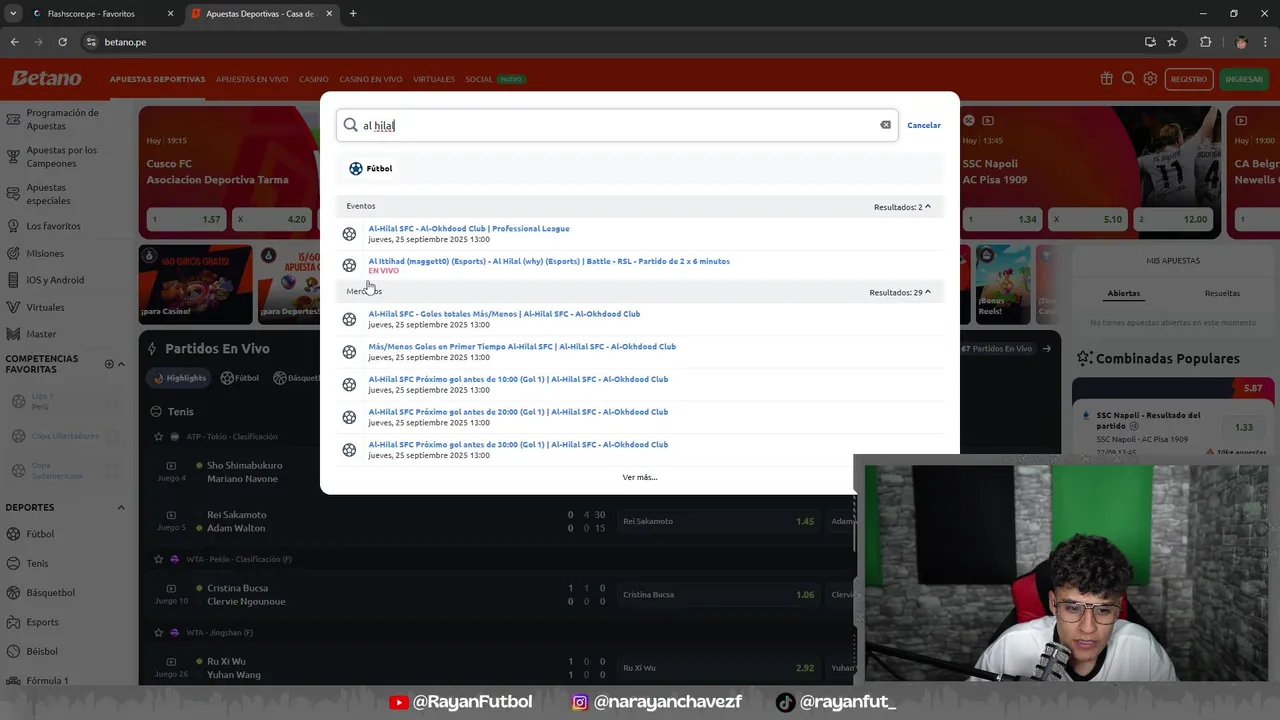Image resolution: width=1280 pixels, height=720 pixels.
Task: Click the Registro button
Action: coord(1189,79)
